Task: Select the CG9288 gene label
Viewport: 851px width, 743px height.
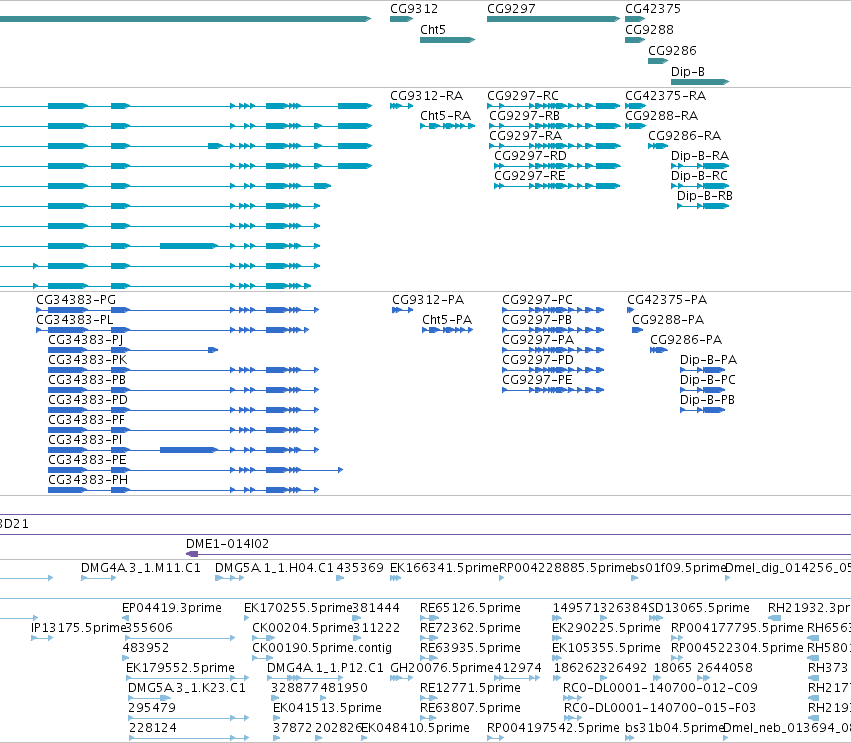Action: coord(649,30)
